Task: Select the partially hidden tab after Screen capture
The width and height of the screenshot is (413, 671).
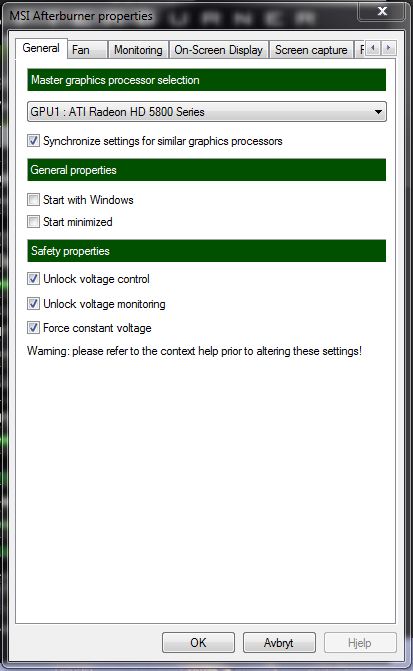Action: 360,50
